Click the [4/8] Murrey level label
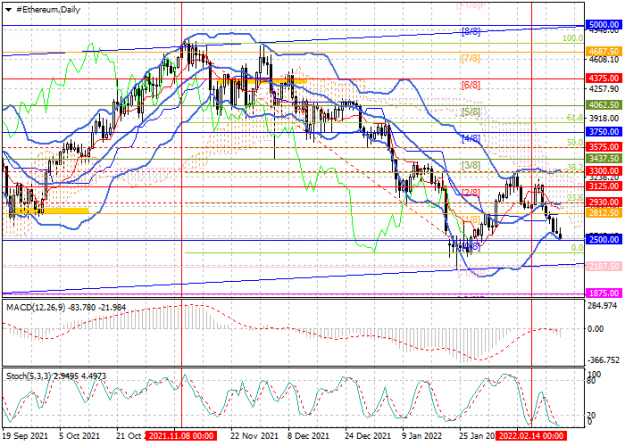625x446 pixels. (x=471, y=139)
